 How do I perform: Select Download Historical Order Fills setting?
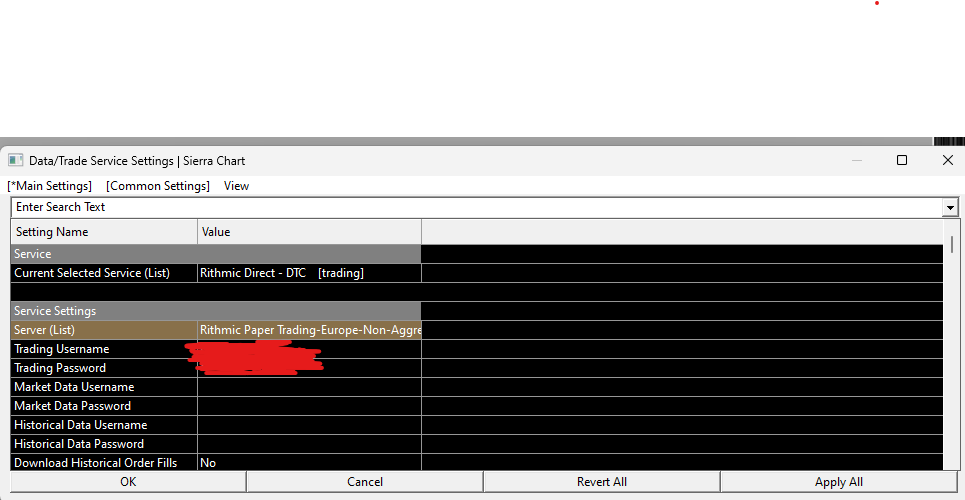105,463
